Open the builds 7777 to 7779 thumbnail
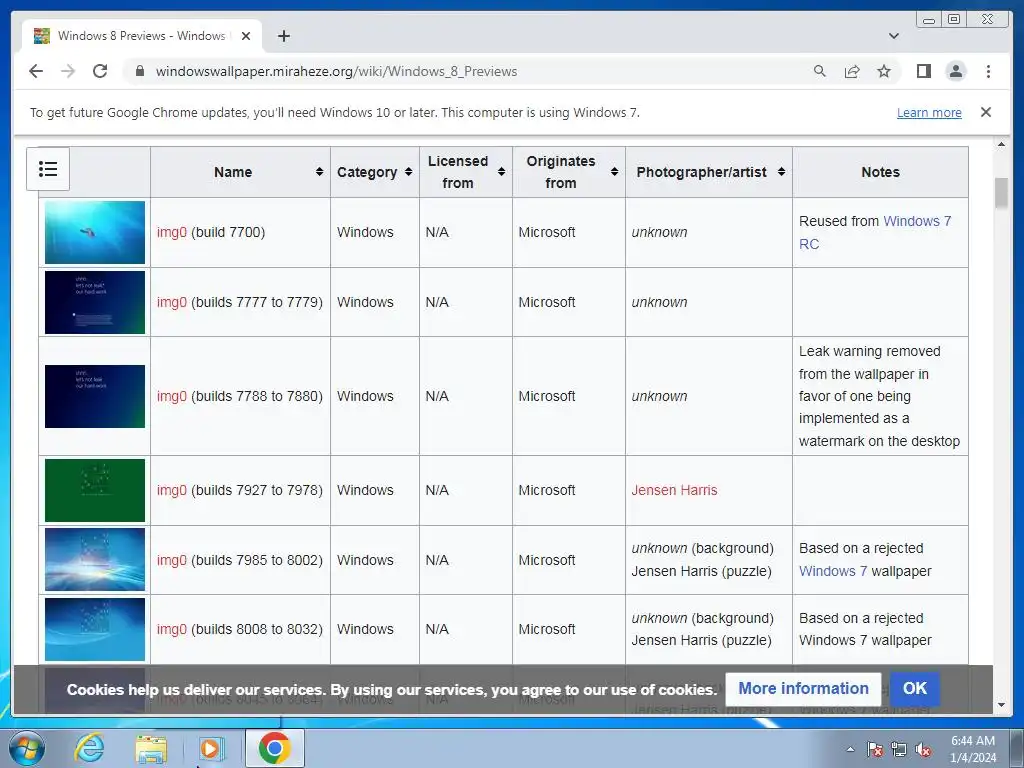 point(95,302)
